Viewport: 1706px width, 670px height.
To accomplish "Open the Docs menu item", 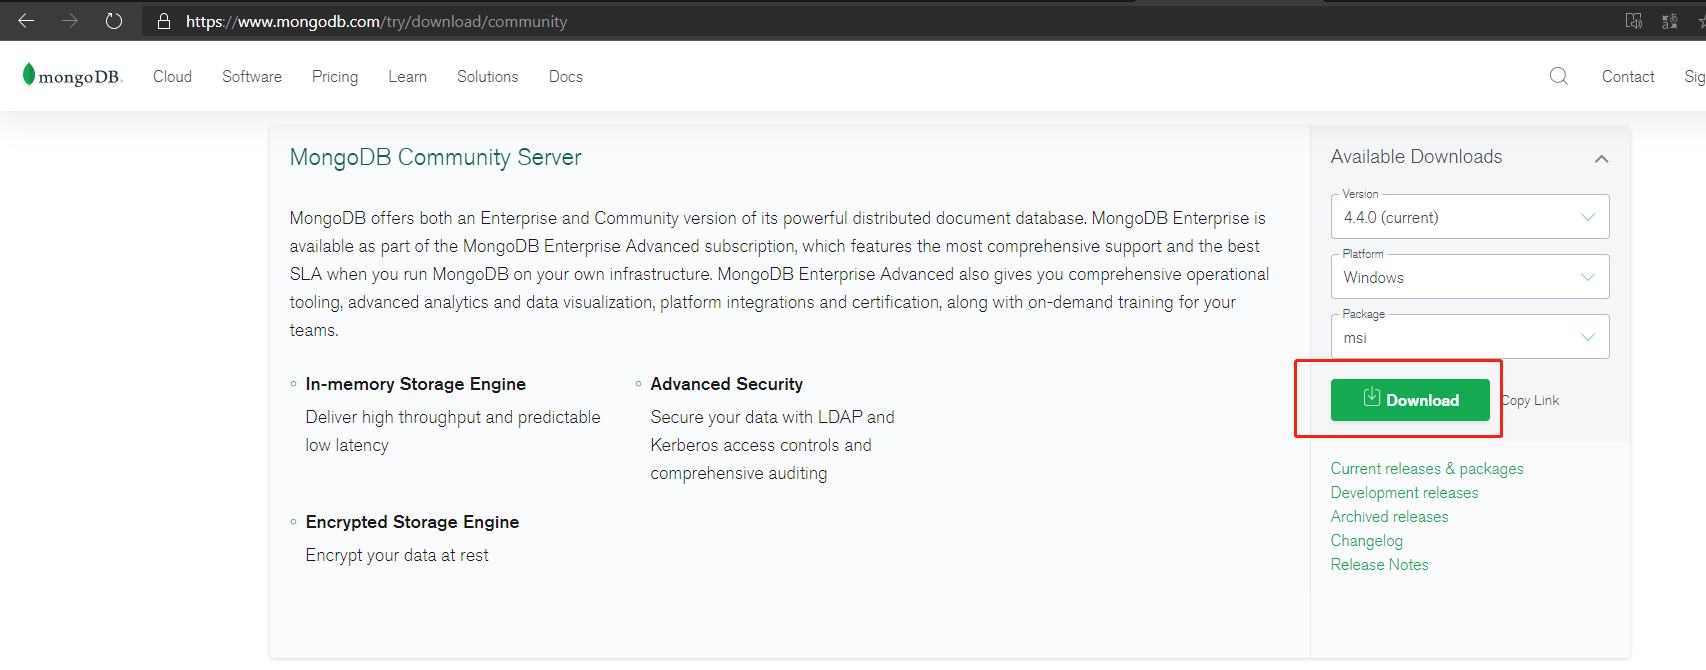I will 565,76.
